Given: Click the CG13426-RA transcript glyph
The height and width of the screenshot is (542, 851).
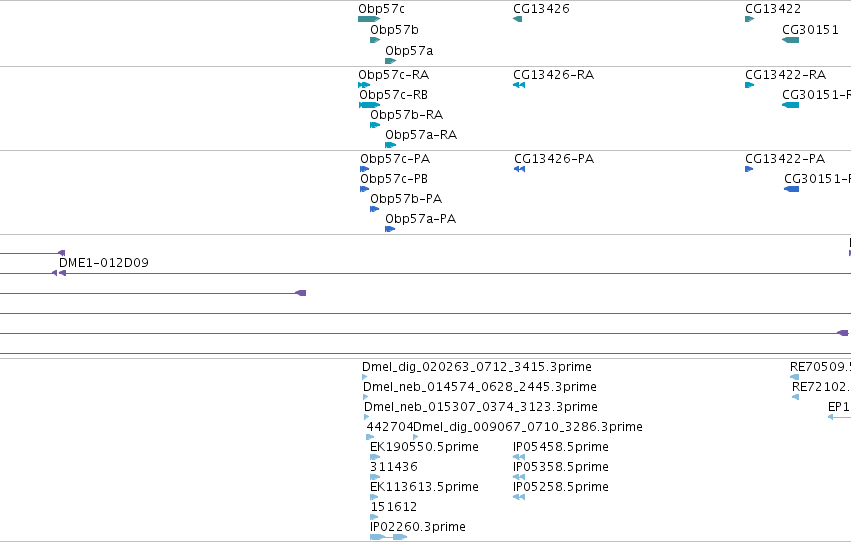Looking at the screenshot, I should [x=519, y=85].
